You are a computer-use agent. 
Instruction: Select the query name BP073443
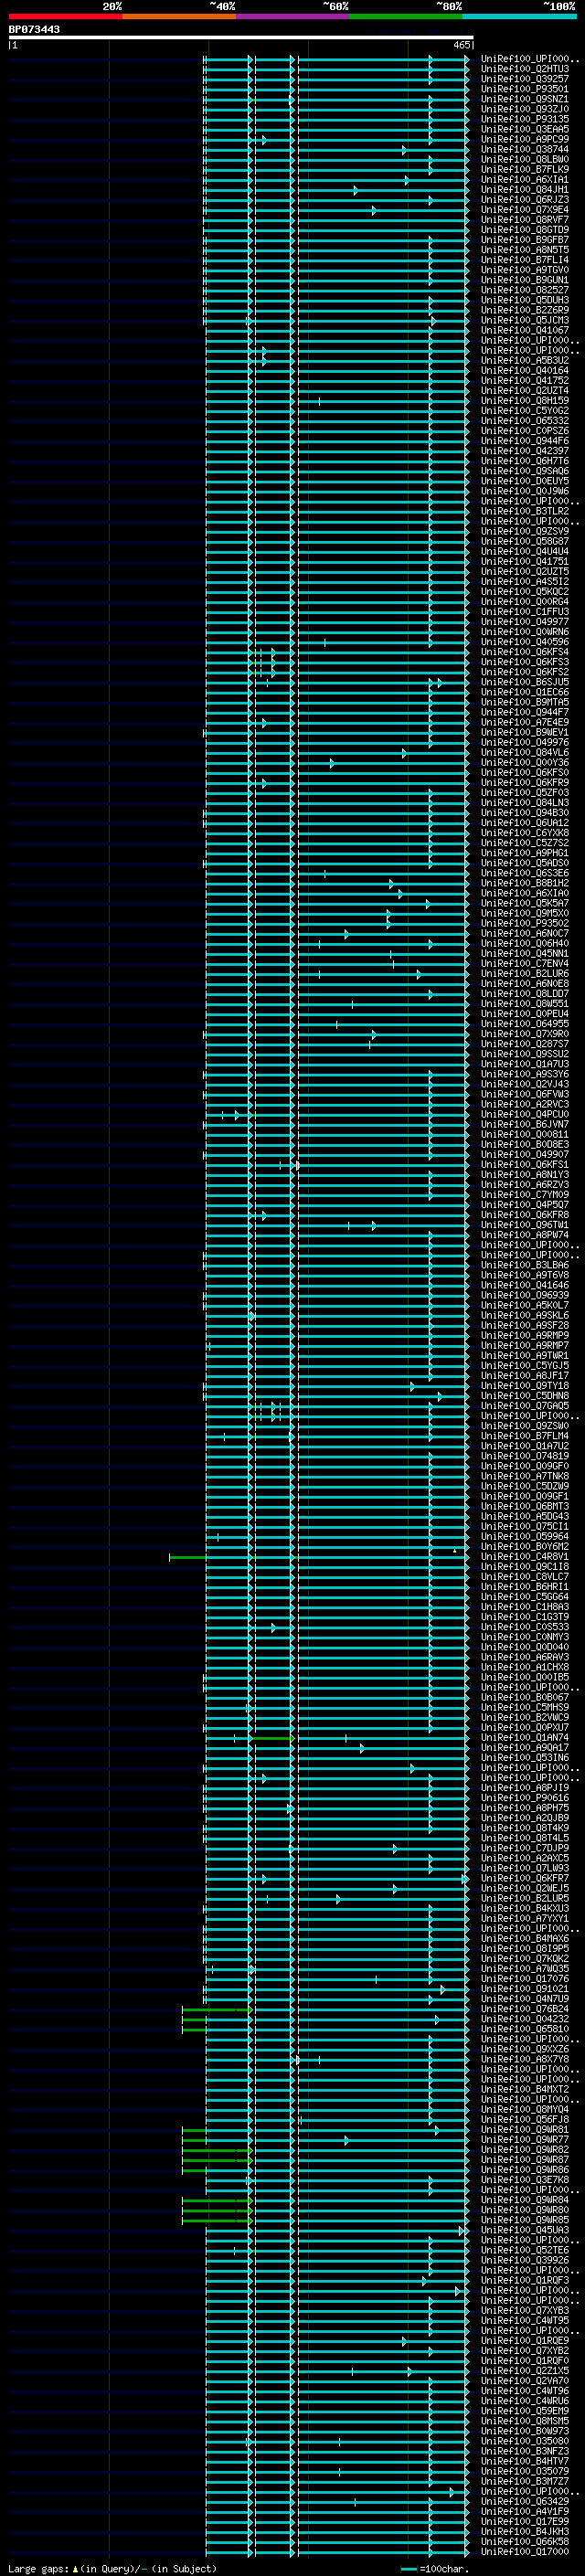[x=34, y=30]
